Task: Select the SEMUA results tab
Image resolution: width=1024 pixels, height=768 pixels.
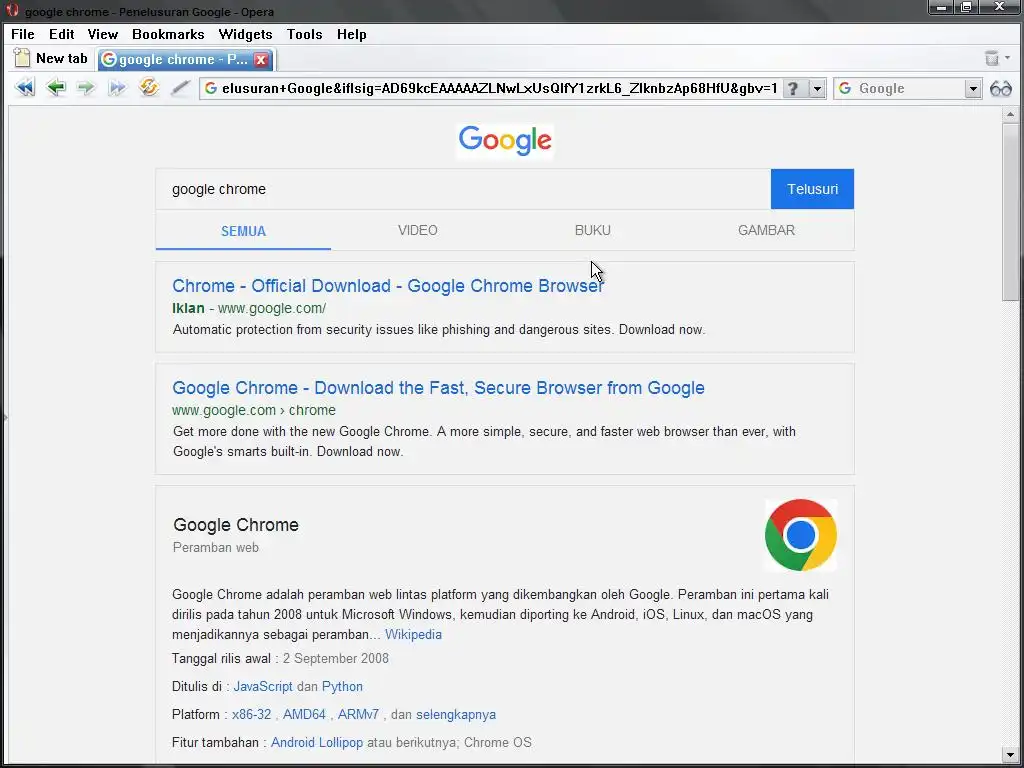Action: pos(243,231)
